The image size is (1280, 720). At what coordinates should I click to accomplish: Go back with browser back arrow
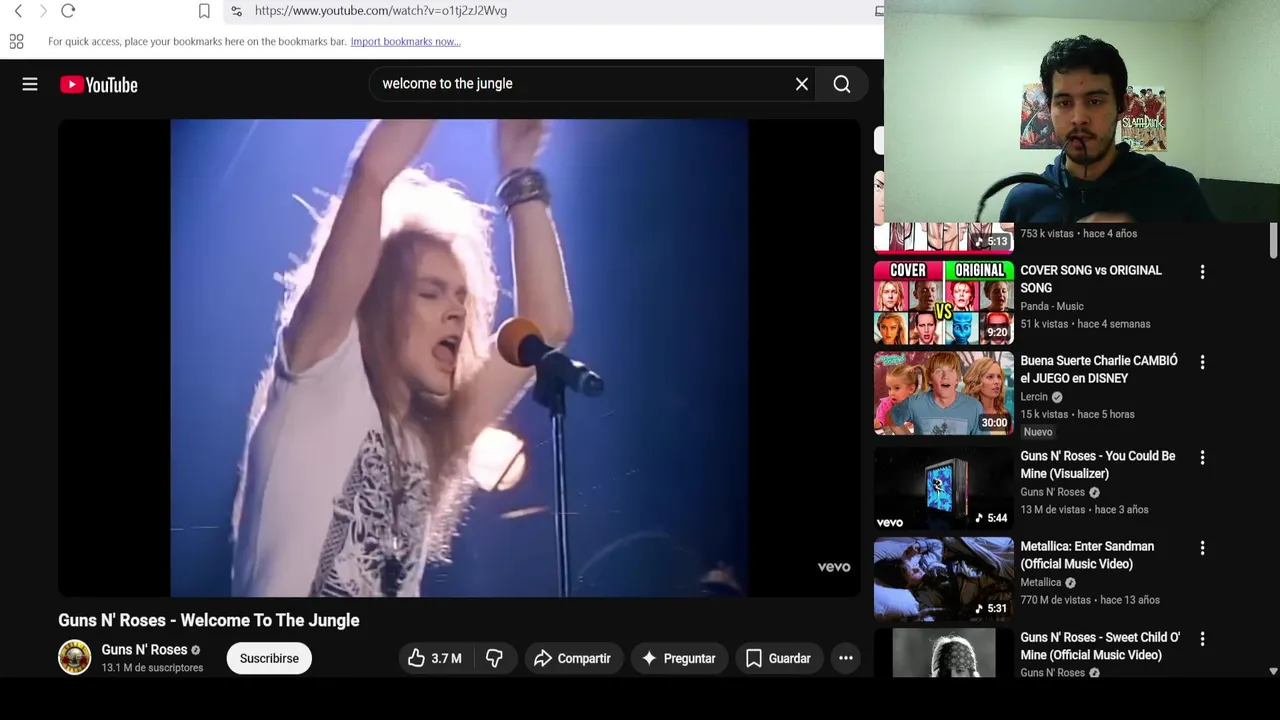pos(18,11)
